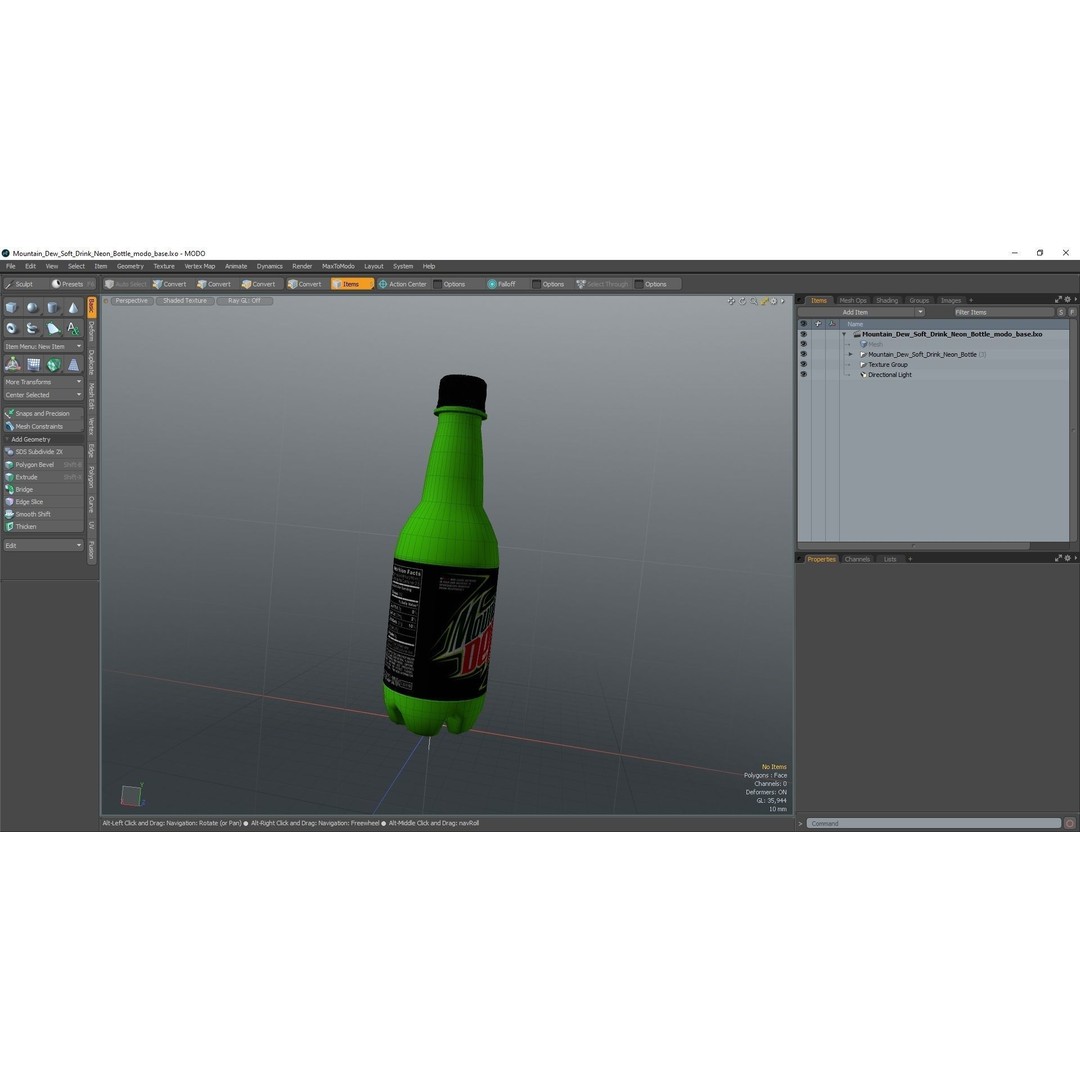This screenshot has height=1080, width=1080.
Task: Activate the Edge Slice tool
Action: [x=43, y=501]
